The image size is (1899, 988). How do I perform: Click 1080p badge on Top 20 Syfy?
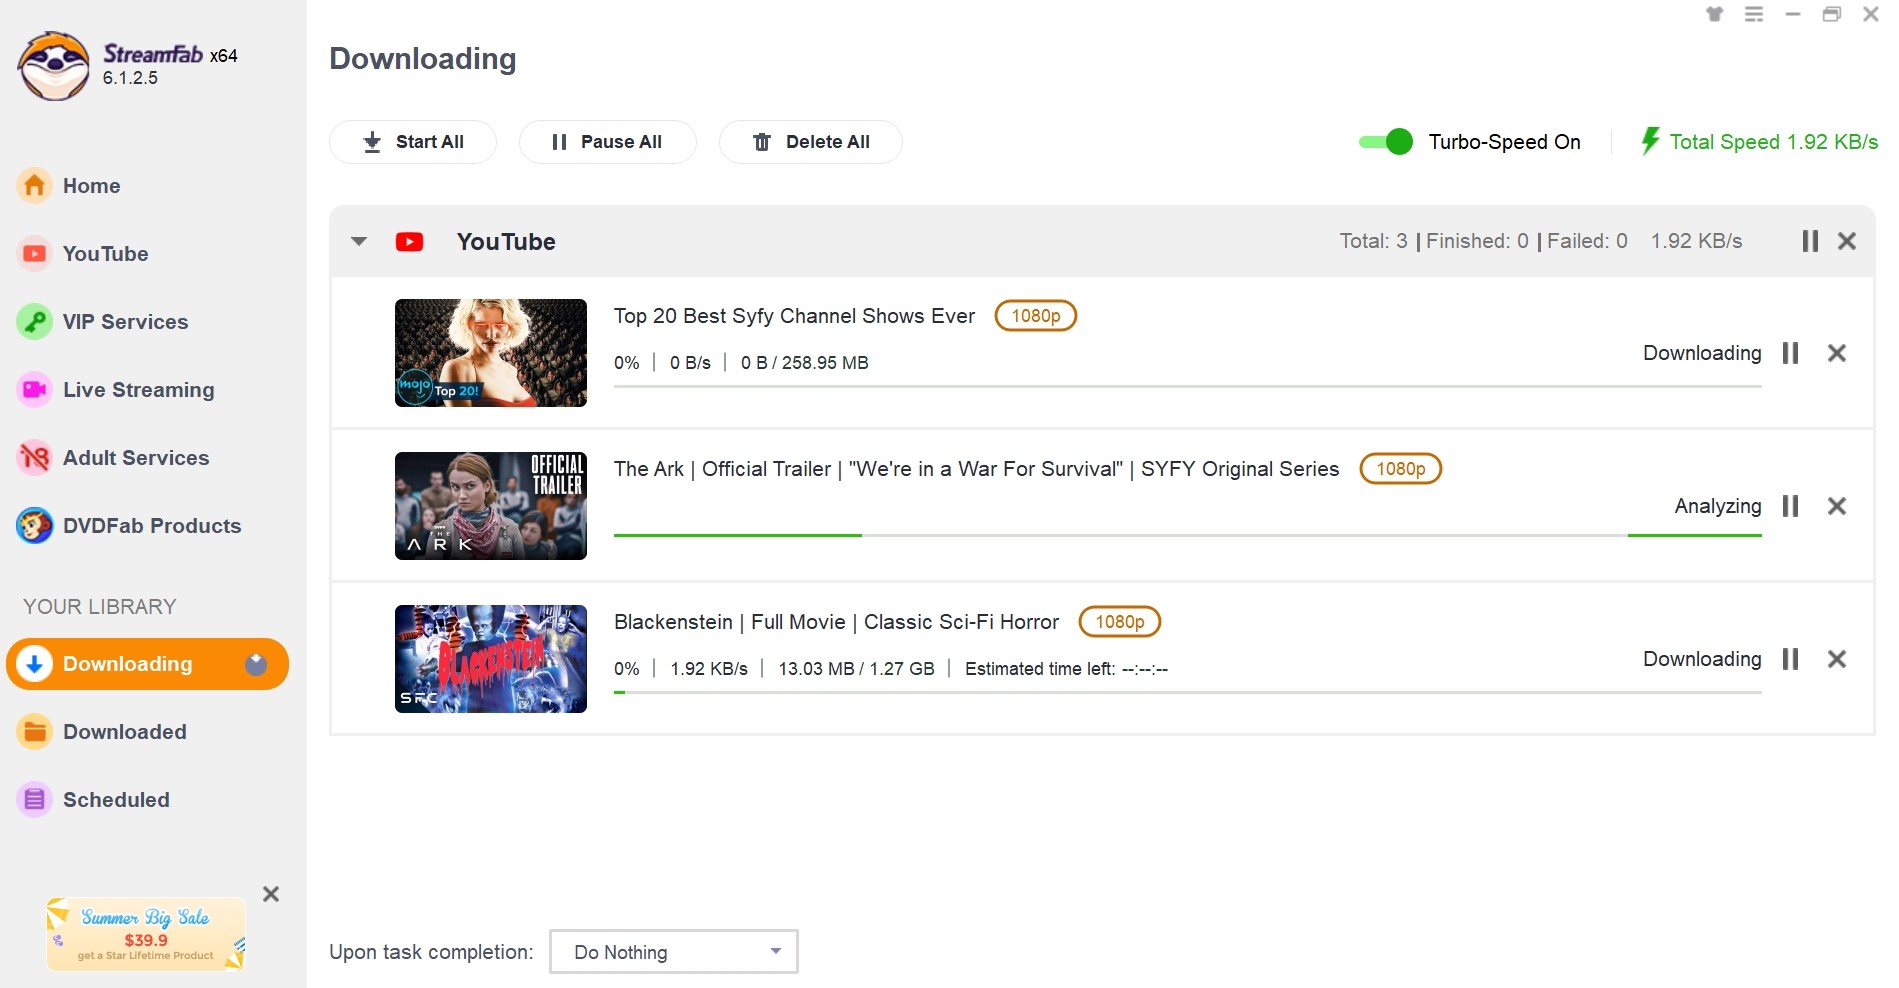pos(1036,316)
